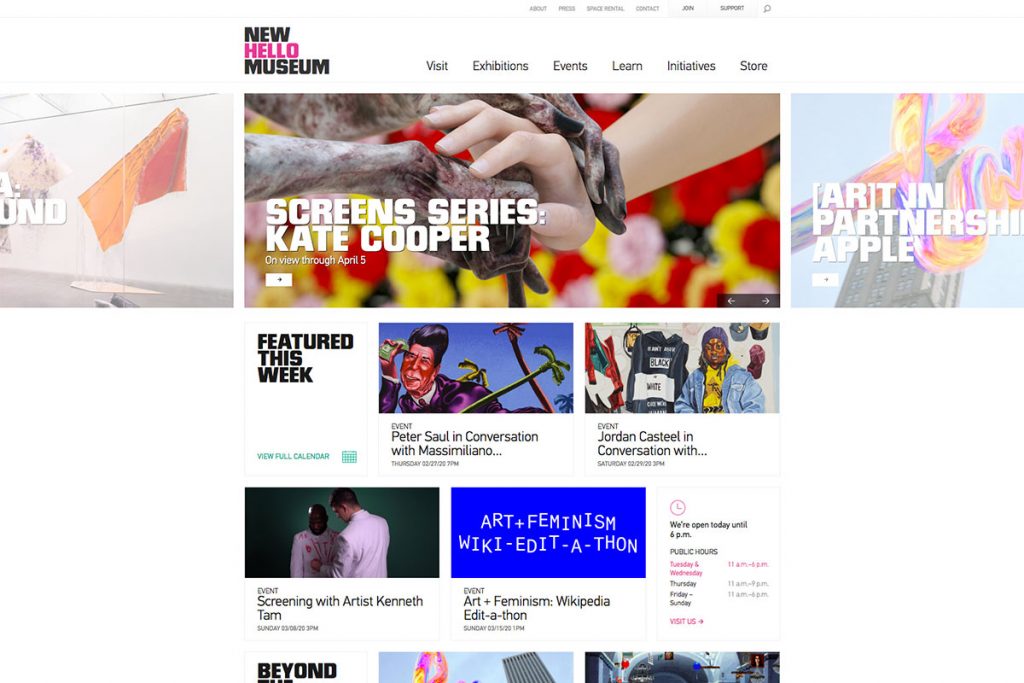Select Initiatives in main navigation

click(x=691, y=66)
